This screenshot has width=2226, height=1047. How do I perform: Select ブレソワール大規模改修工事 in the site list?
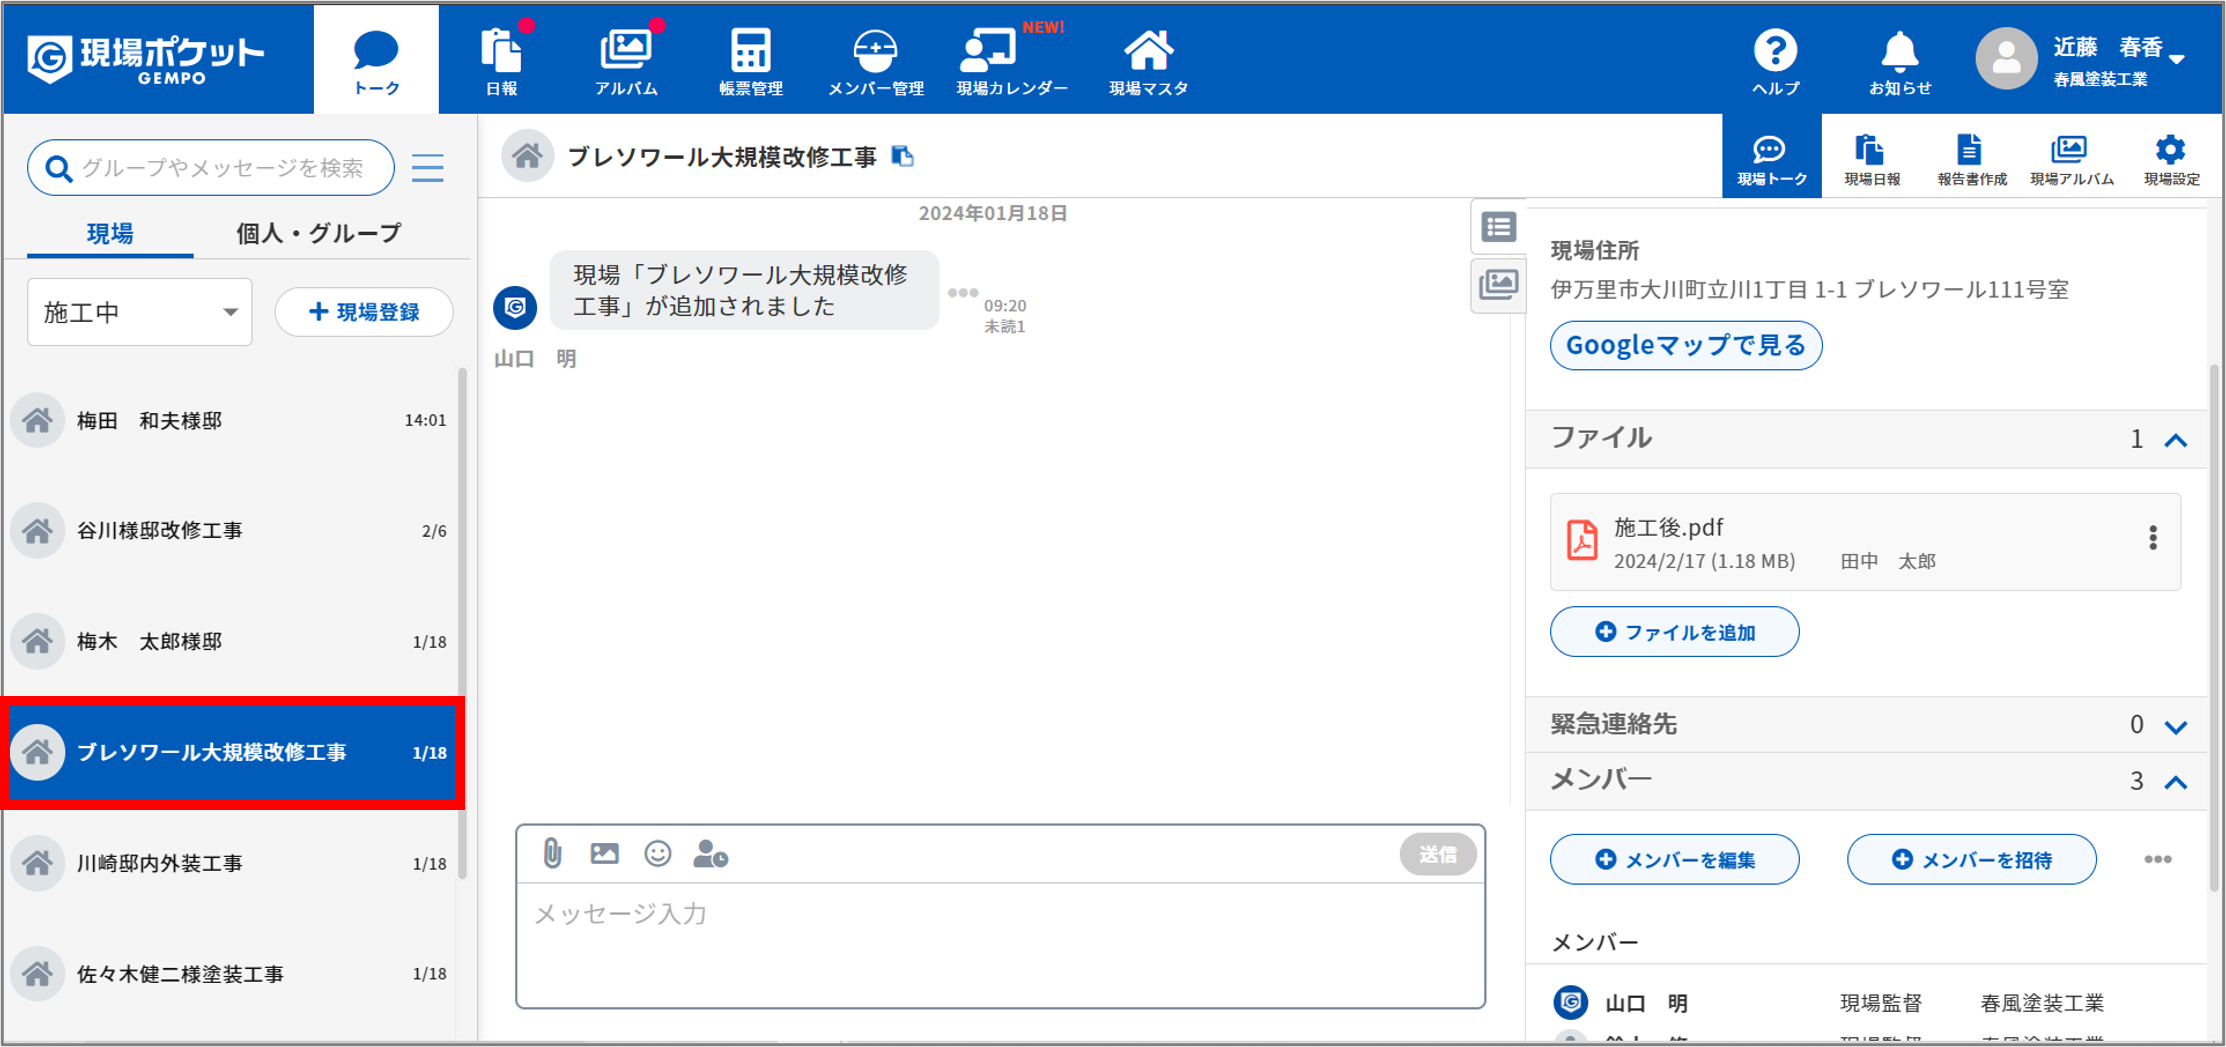233,752
